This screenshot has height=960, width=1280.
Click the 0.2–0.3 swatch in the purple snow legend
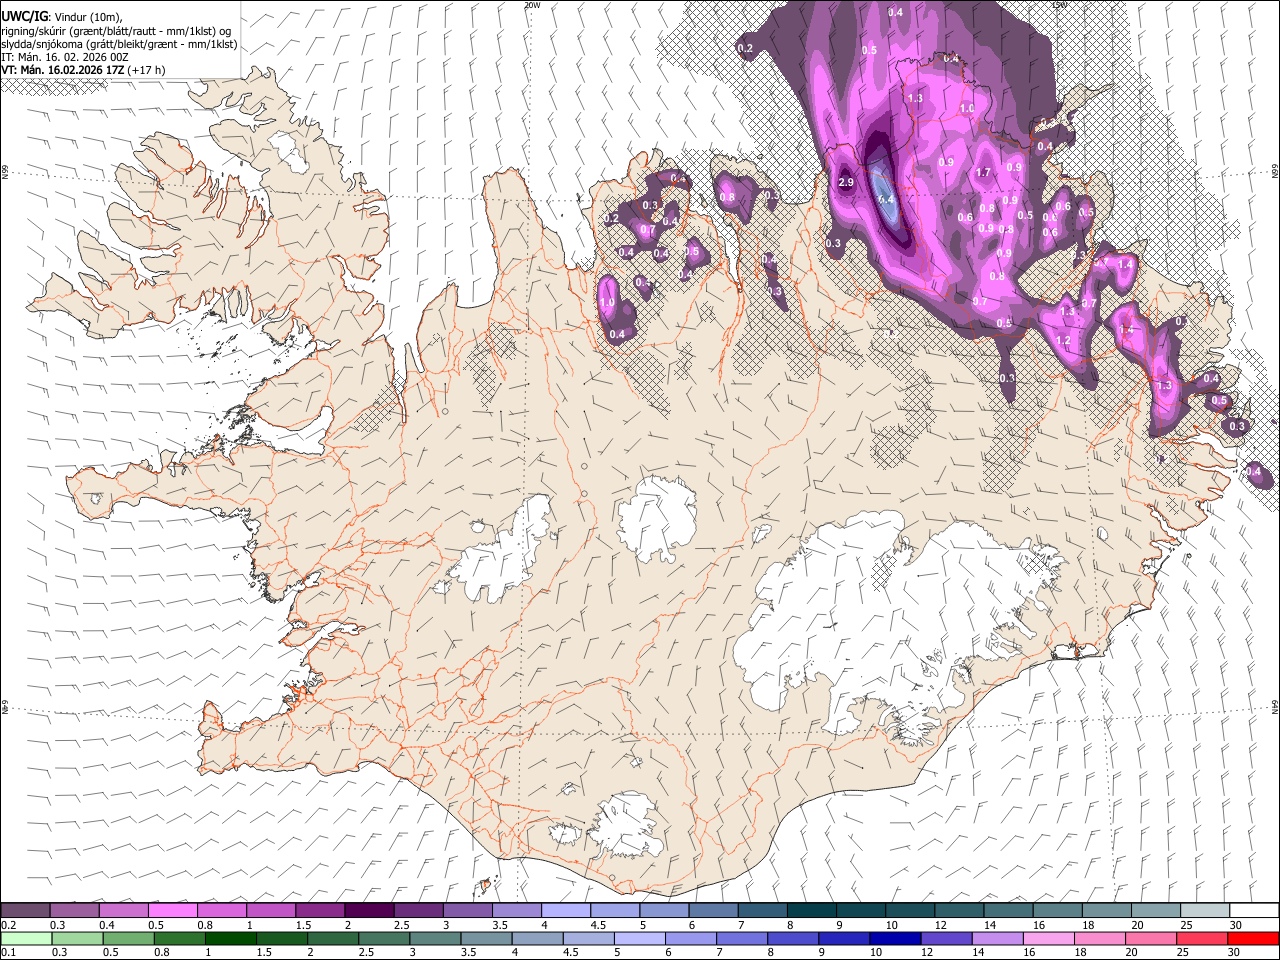pos(26,910)
